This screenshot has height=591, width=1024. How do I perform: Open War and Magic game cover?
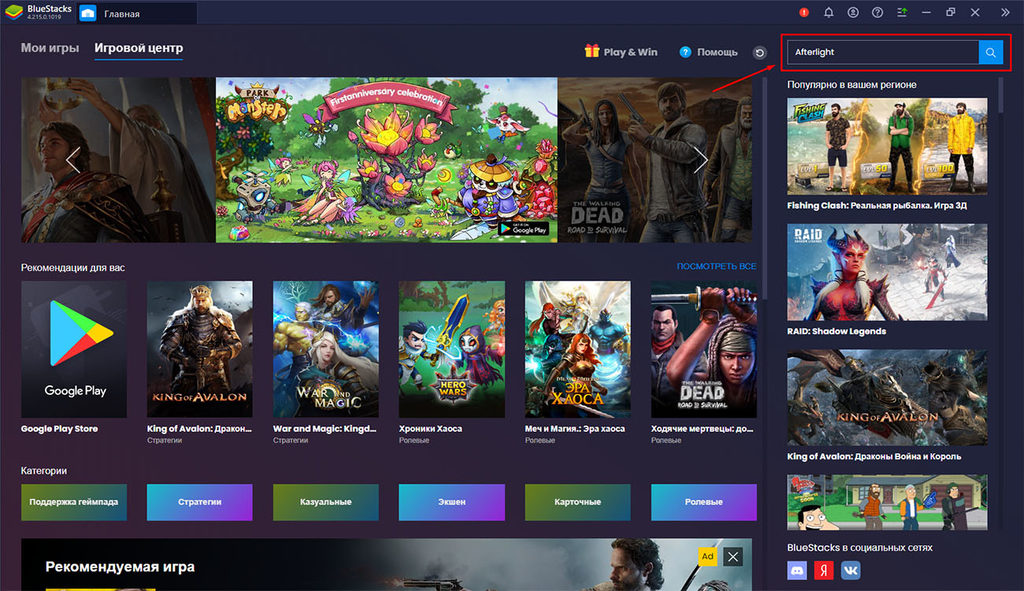click(326, 349)
